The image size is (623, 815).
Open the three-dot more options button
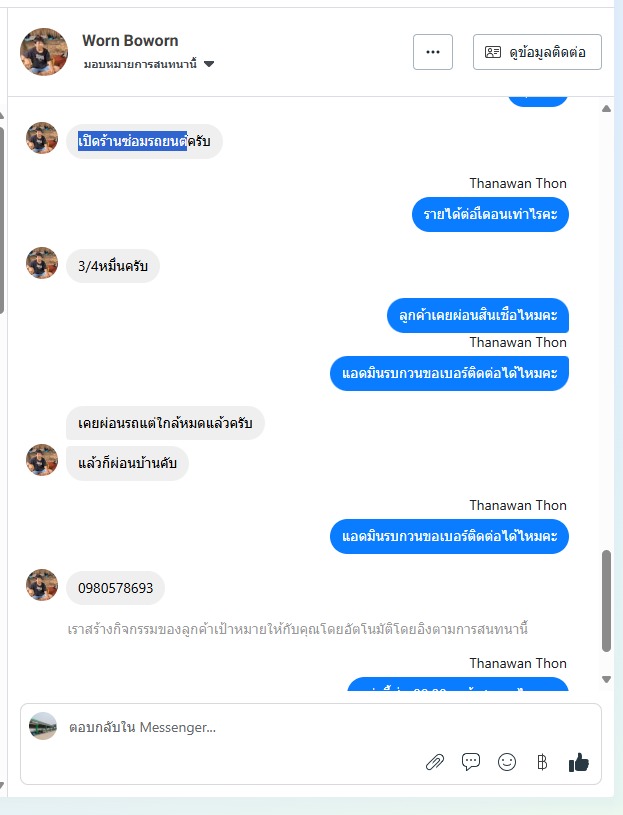click(433, 52)
